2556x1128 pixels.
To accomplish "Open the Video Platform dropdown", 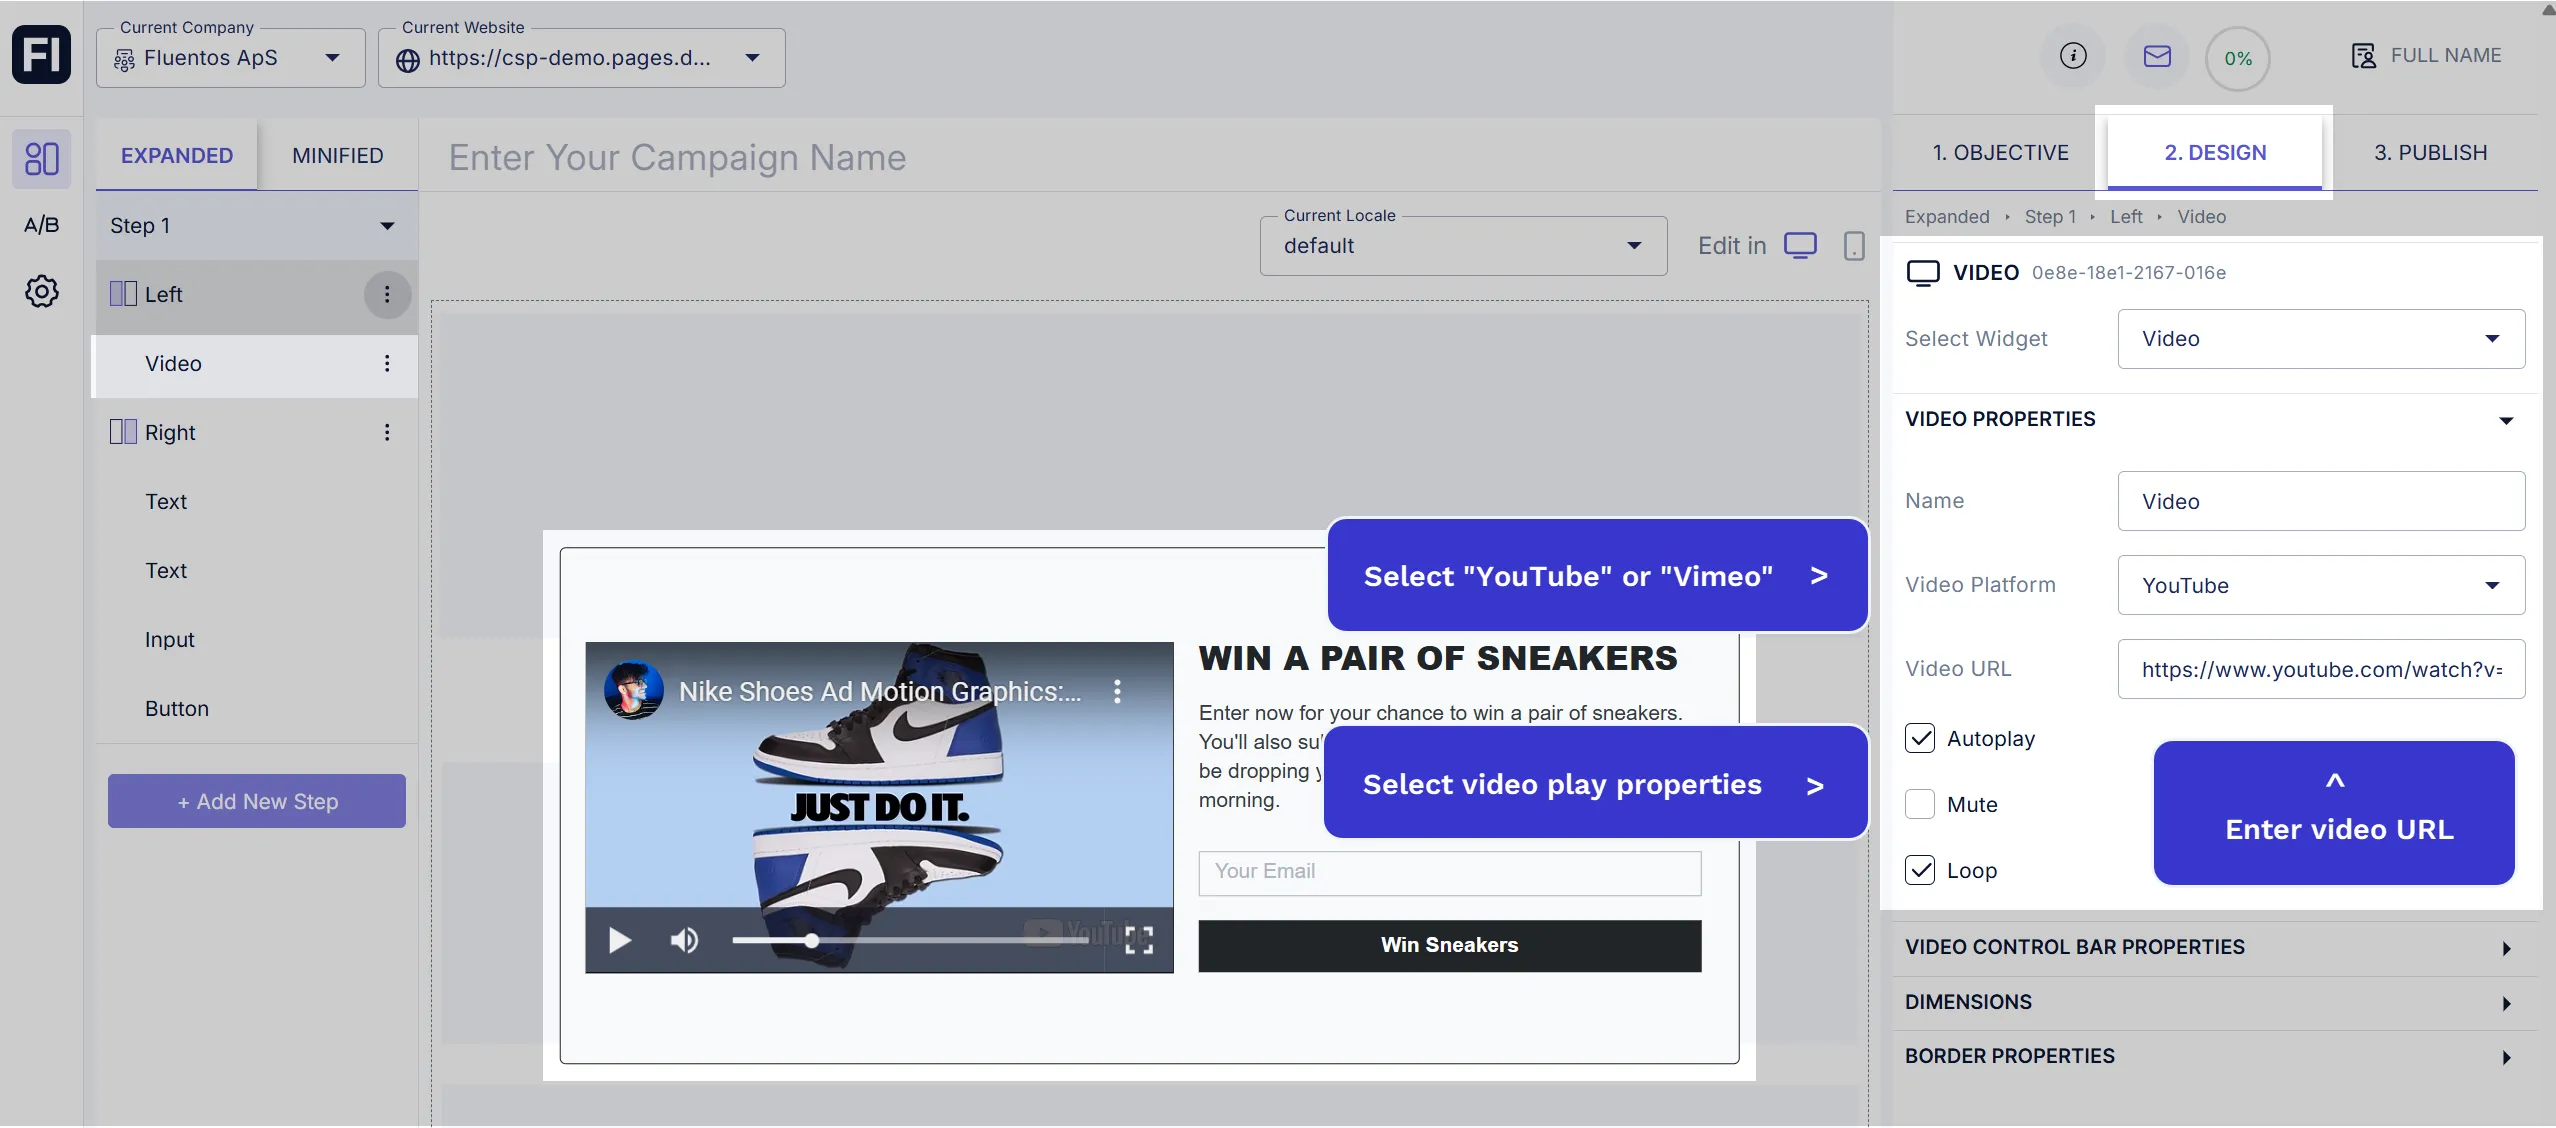I will point(2321,585).
